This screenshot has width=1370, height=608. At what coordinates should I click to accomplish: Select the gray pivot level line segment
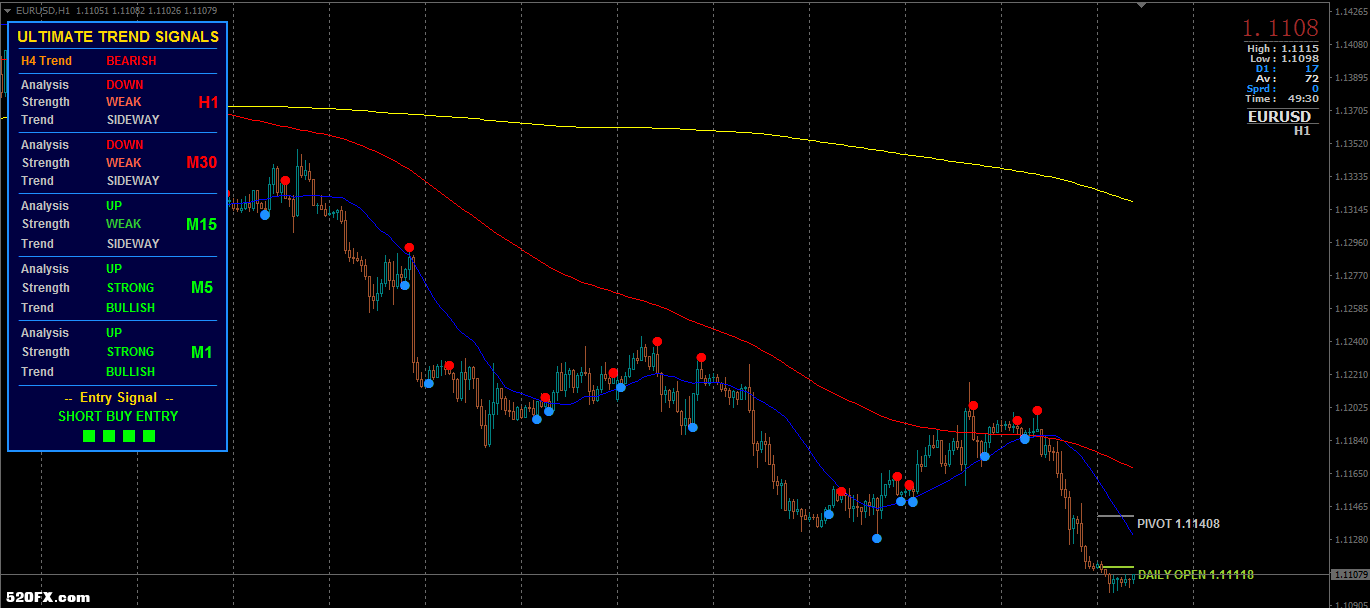(x=1115, y=516)
